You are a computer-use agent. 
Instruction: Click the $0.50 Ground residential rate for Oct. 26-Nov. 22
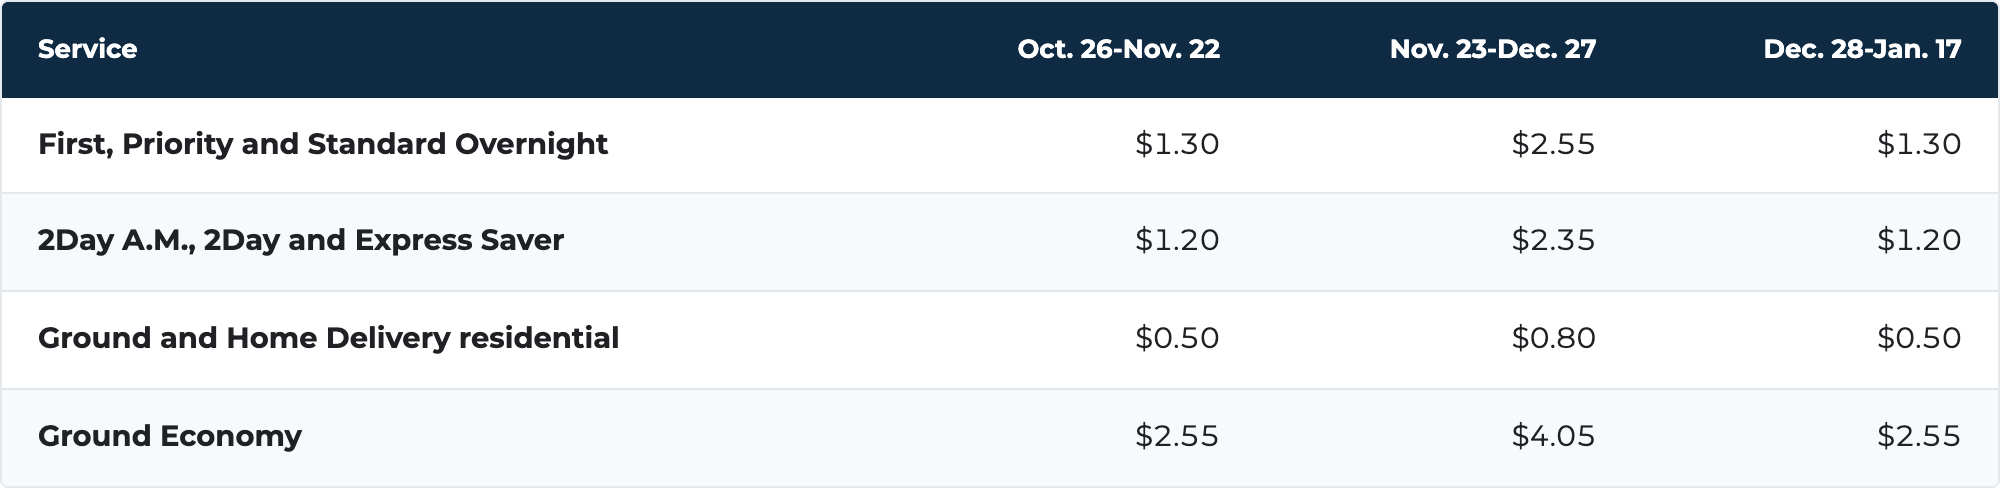click(1177, 338)
